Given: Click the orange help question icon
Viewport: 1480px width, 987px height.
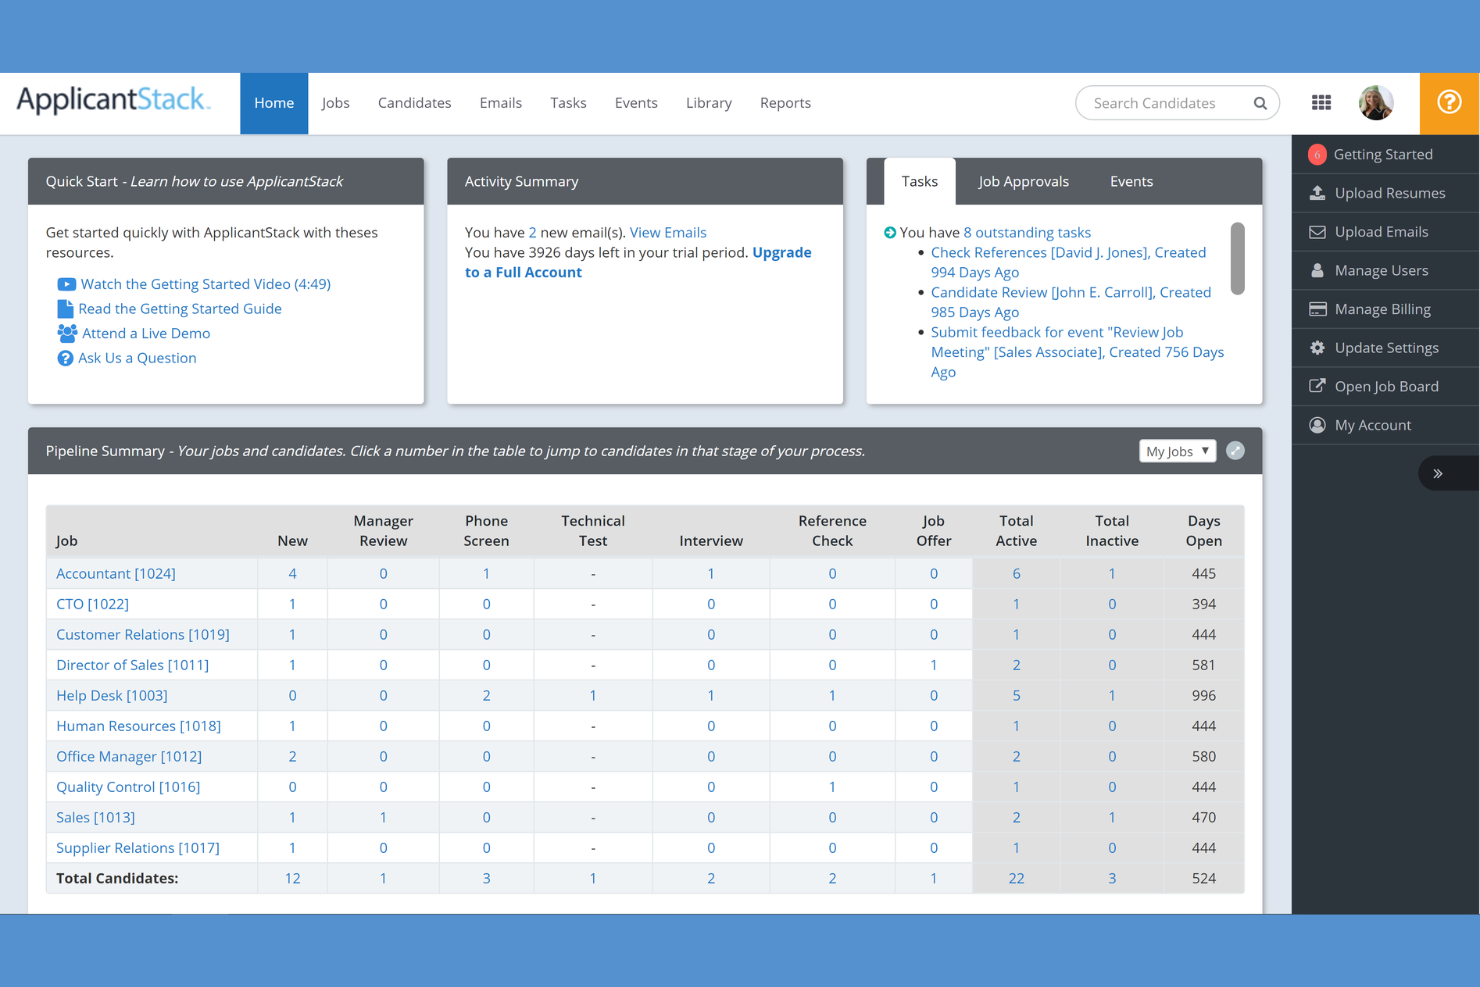Looking at the screenshot, I should click(1449, 102).
